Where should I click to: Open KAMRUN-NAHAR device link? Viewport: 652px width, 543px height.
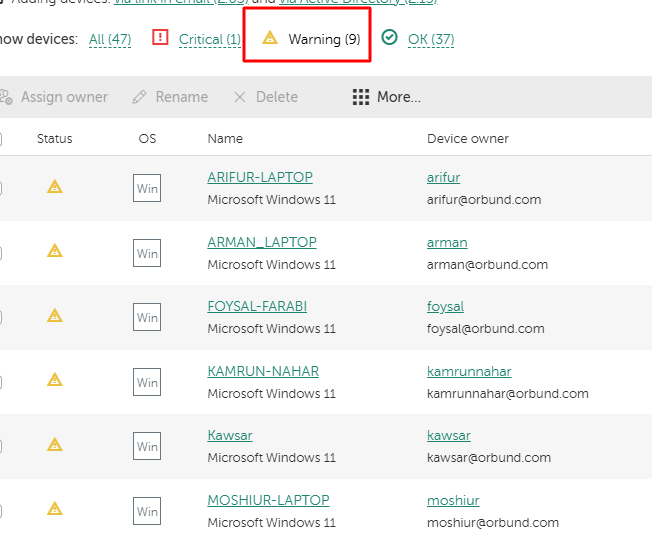263,371
